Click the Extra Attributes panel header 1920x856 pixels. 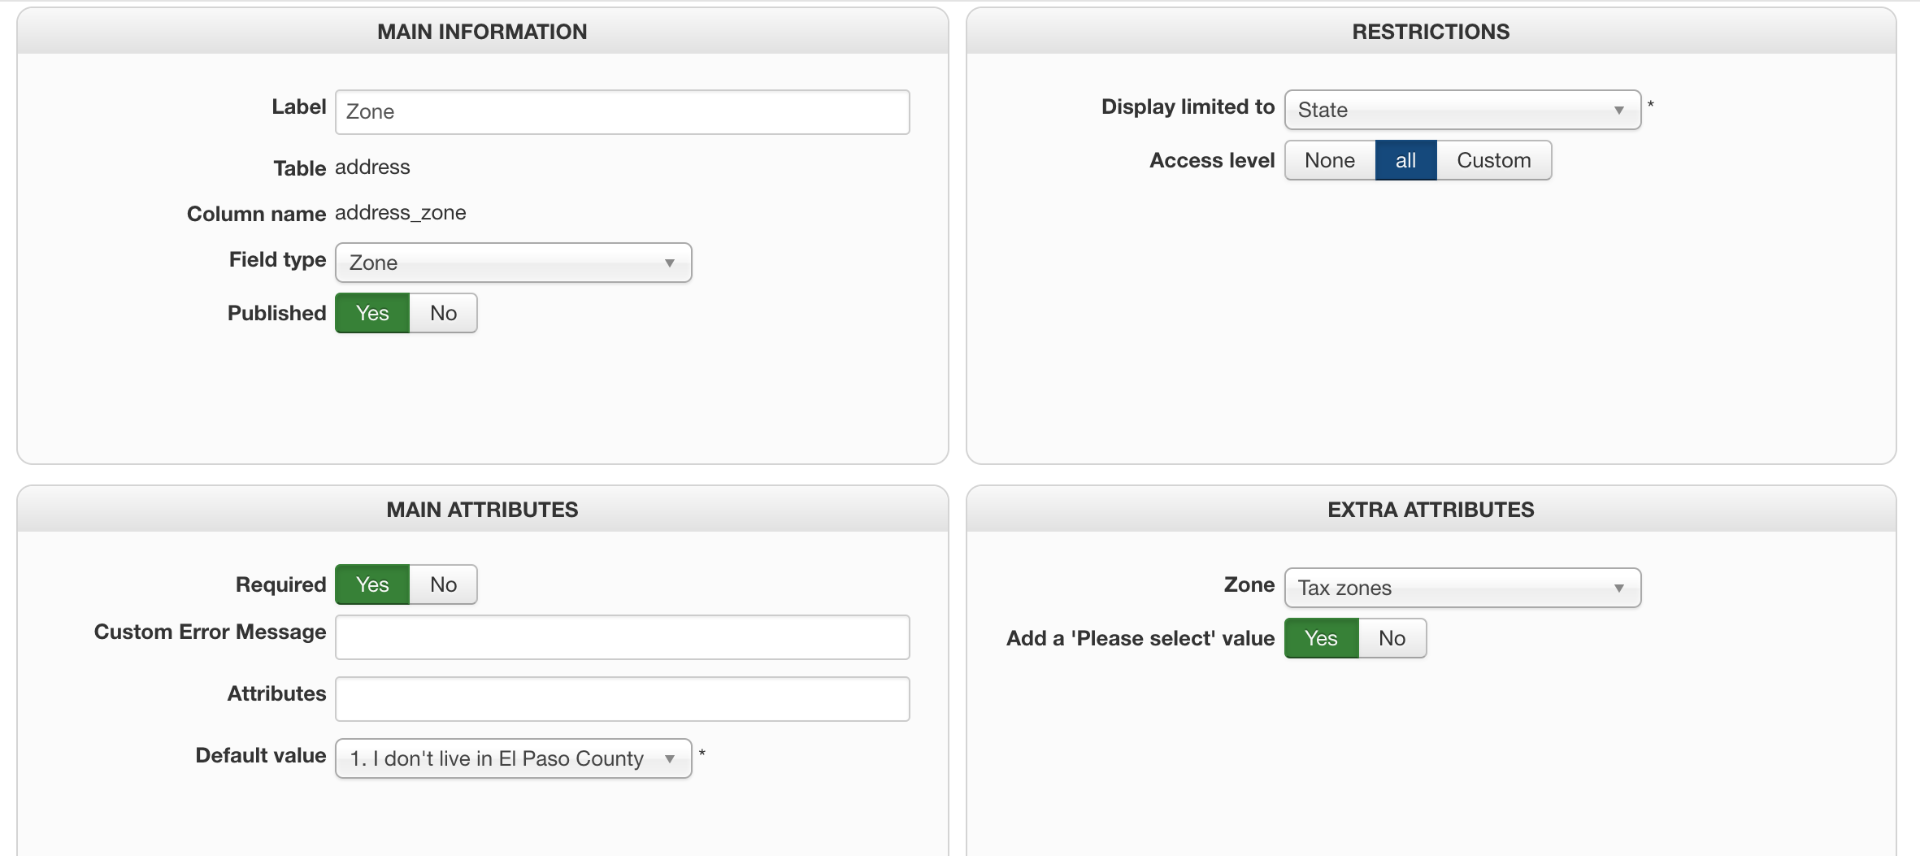[x=1430, y=510]
